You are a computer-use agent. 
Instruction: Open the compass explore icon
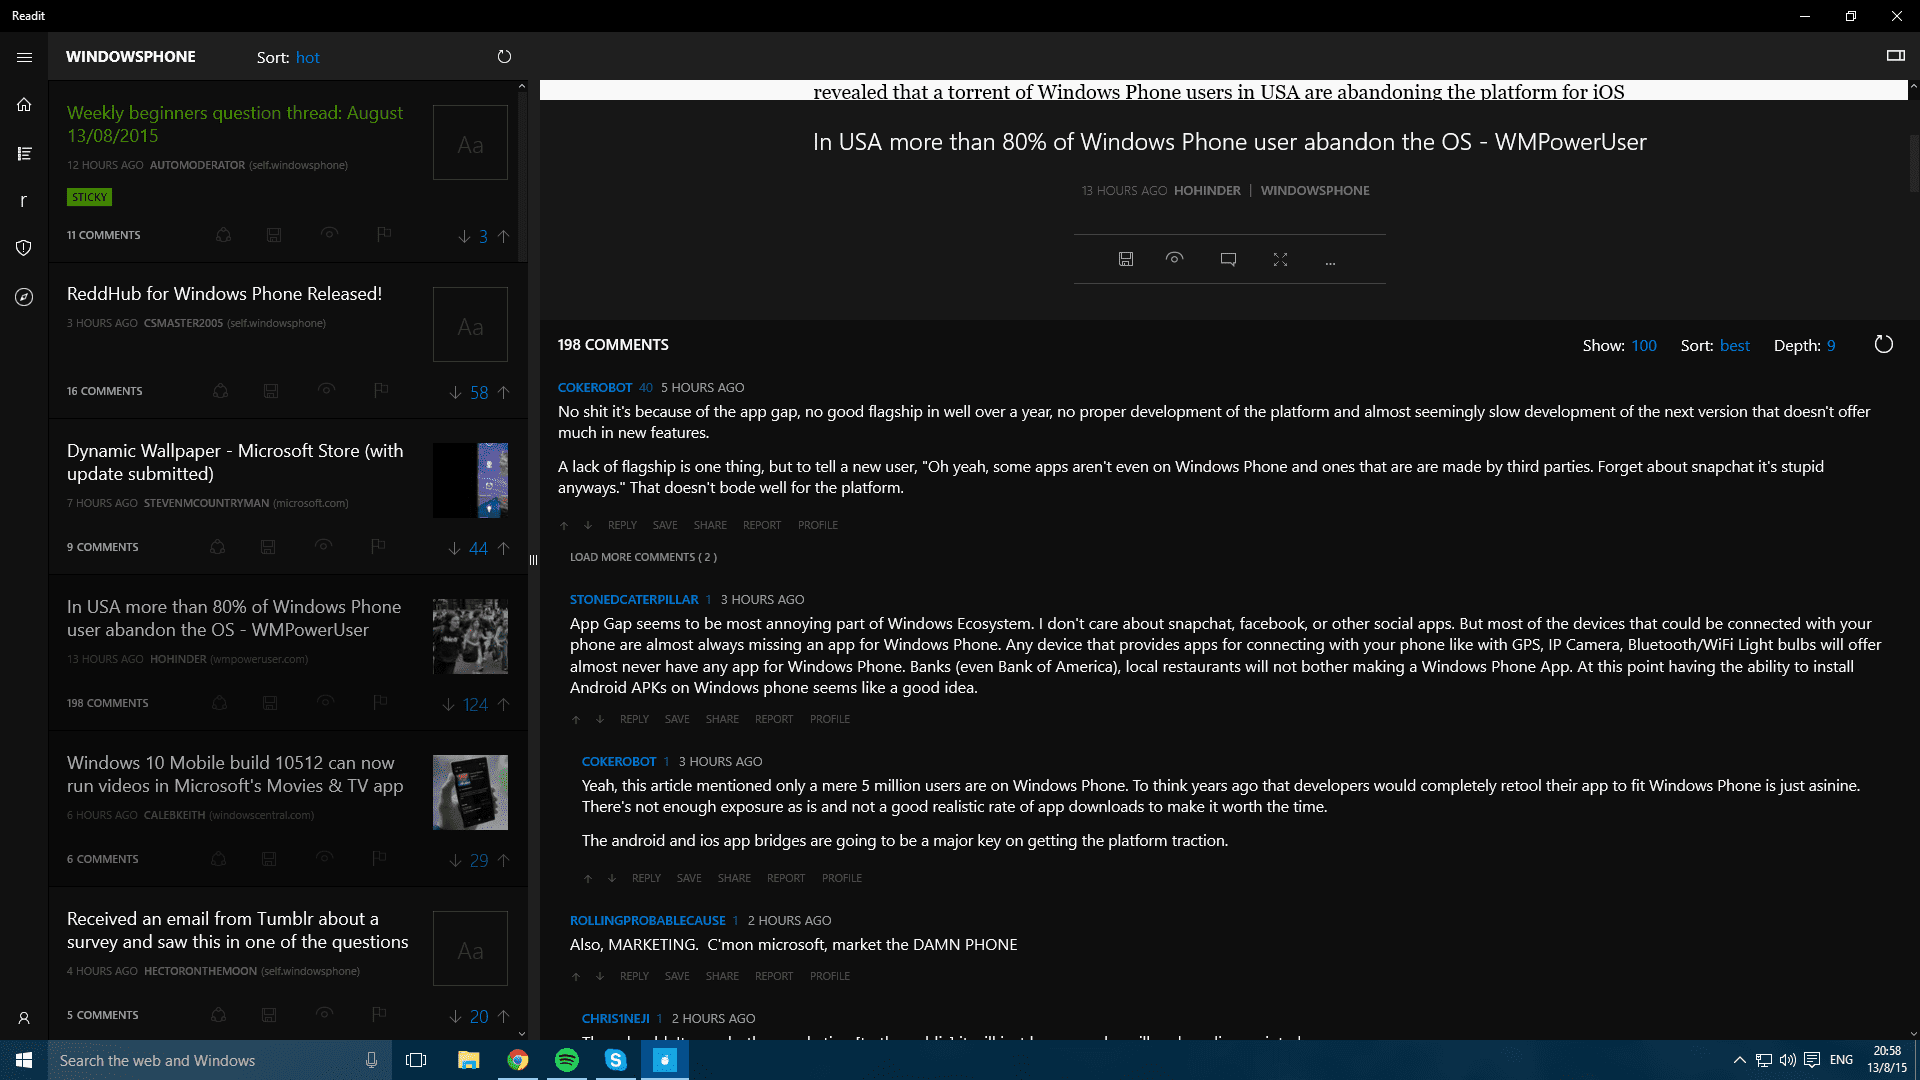pyautogui.click(x=24, y=297)
